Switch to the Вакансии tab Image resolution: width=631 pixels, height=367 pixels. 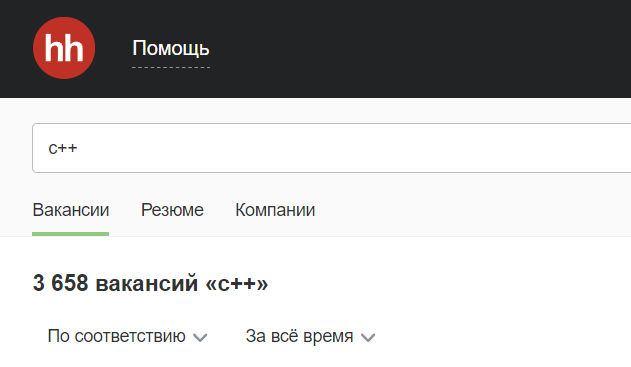[71, 210]
